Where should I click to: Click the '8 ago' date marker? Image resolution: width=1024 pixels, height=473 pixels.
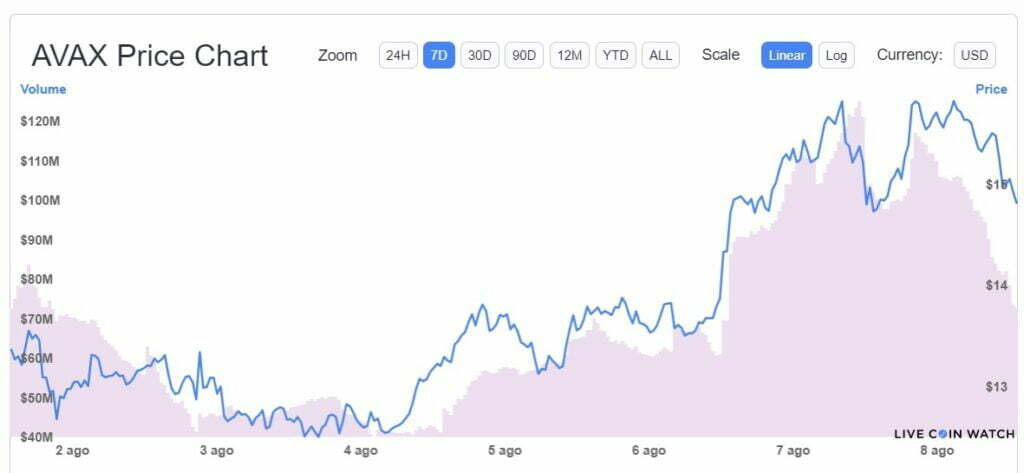pyautogui.click(x=937, y=451)
